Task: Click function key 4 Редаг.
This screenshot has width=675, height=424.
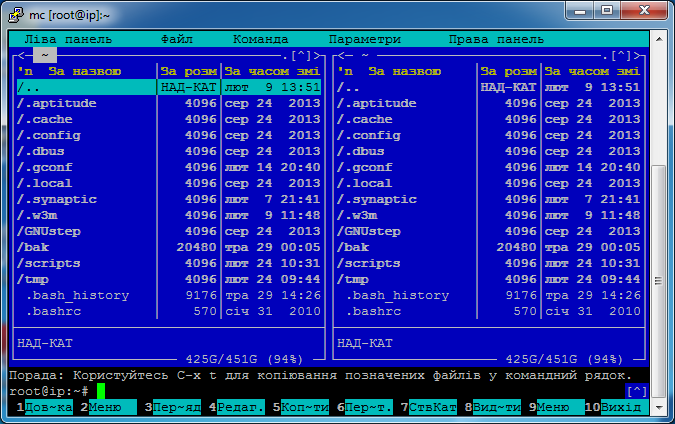Action: [x=237, y=407]
